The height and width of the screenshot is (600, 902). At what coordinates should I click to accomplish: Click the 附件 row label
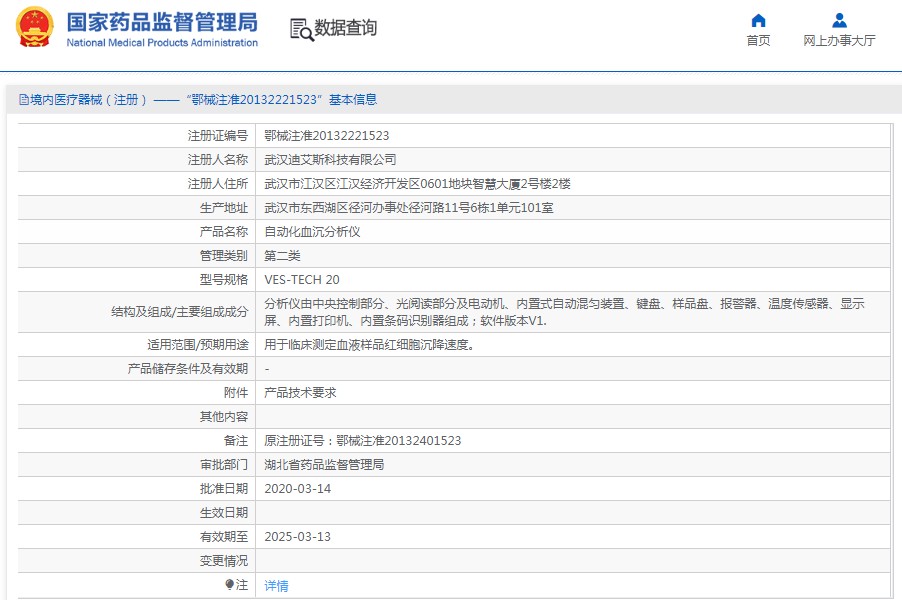click(x=236, y=393)
